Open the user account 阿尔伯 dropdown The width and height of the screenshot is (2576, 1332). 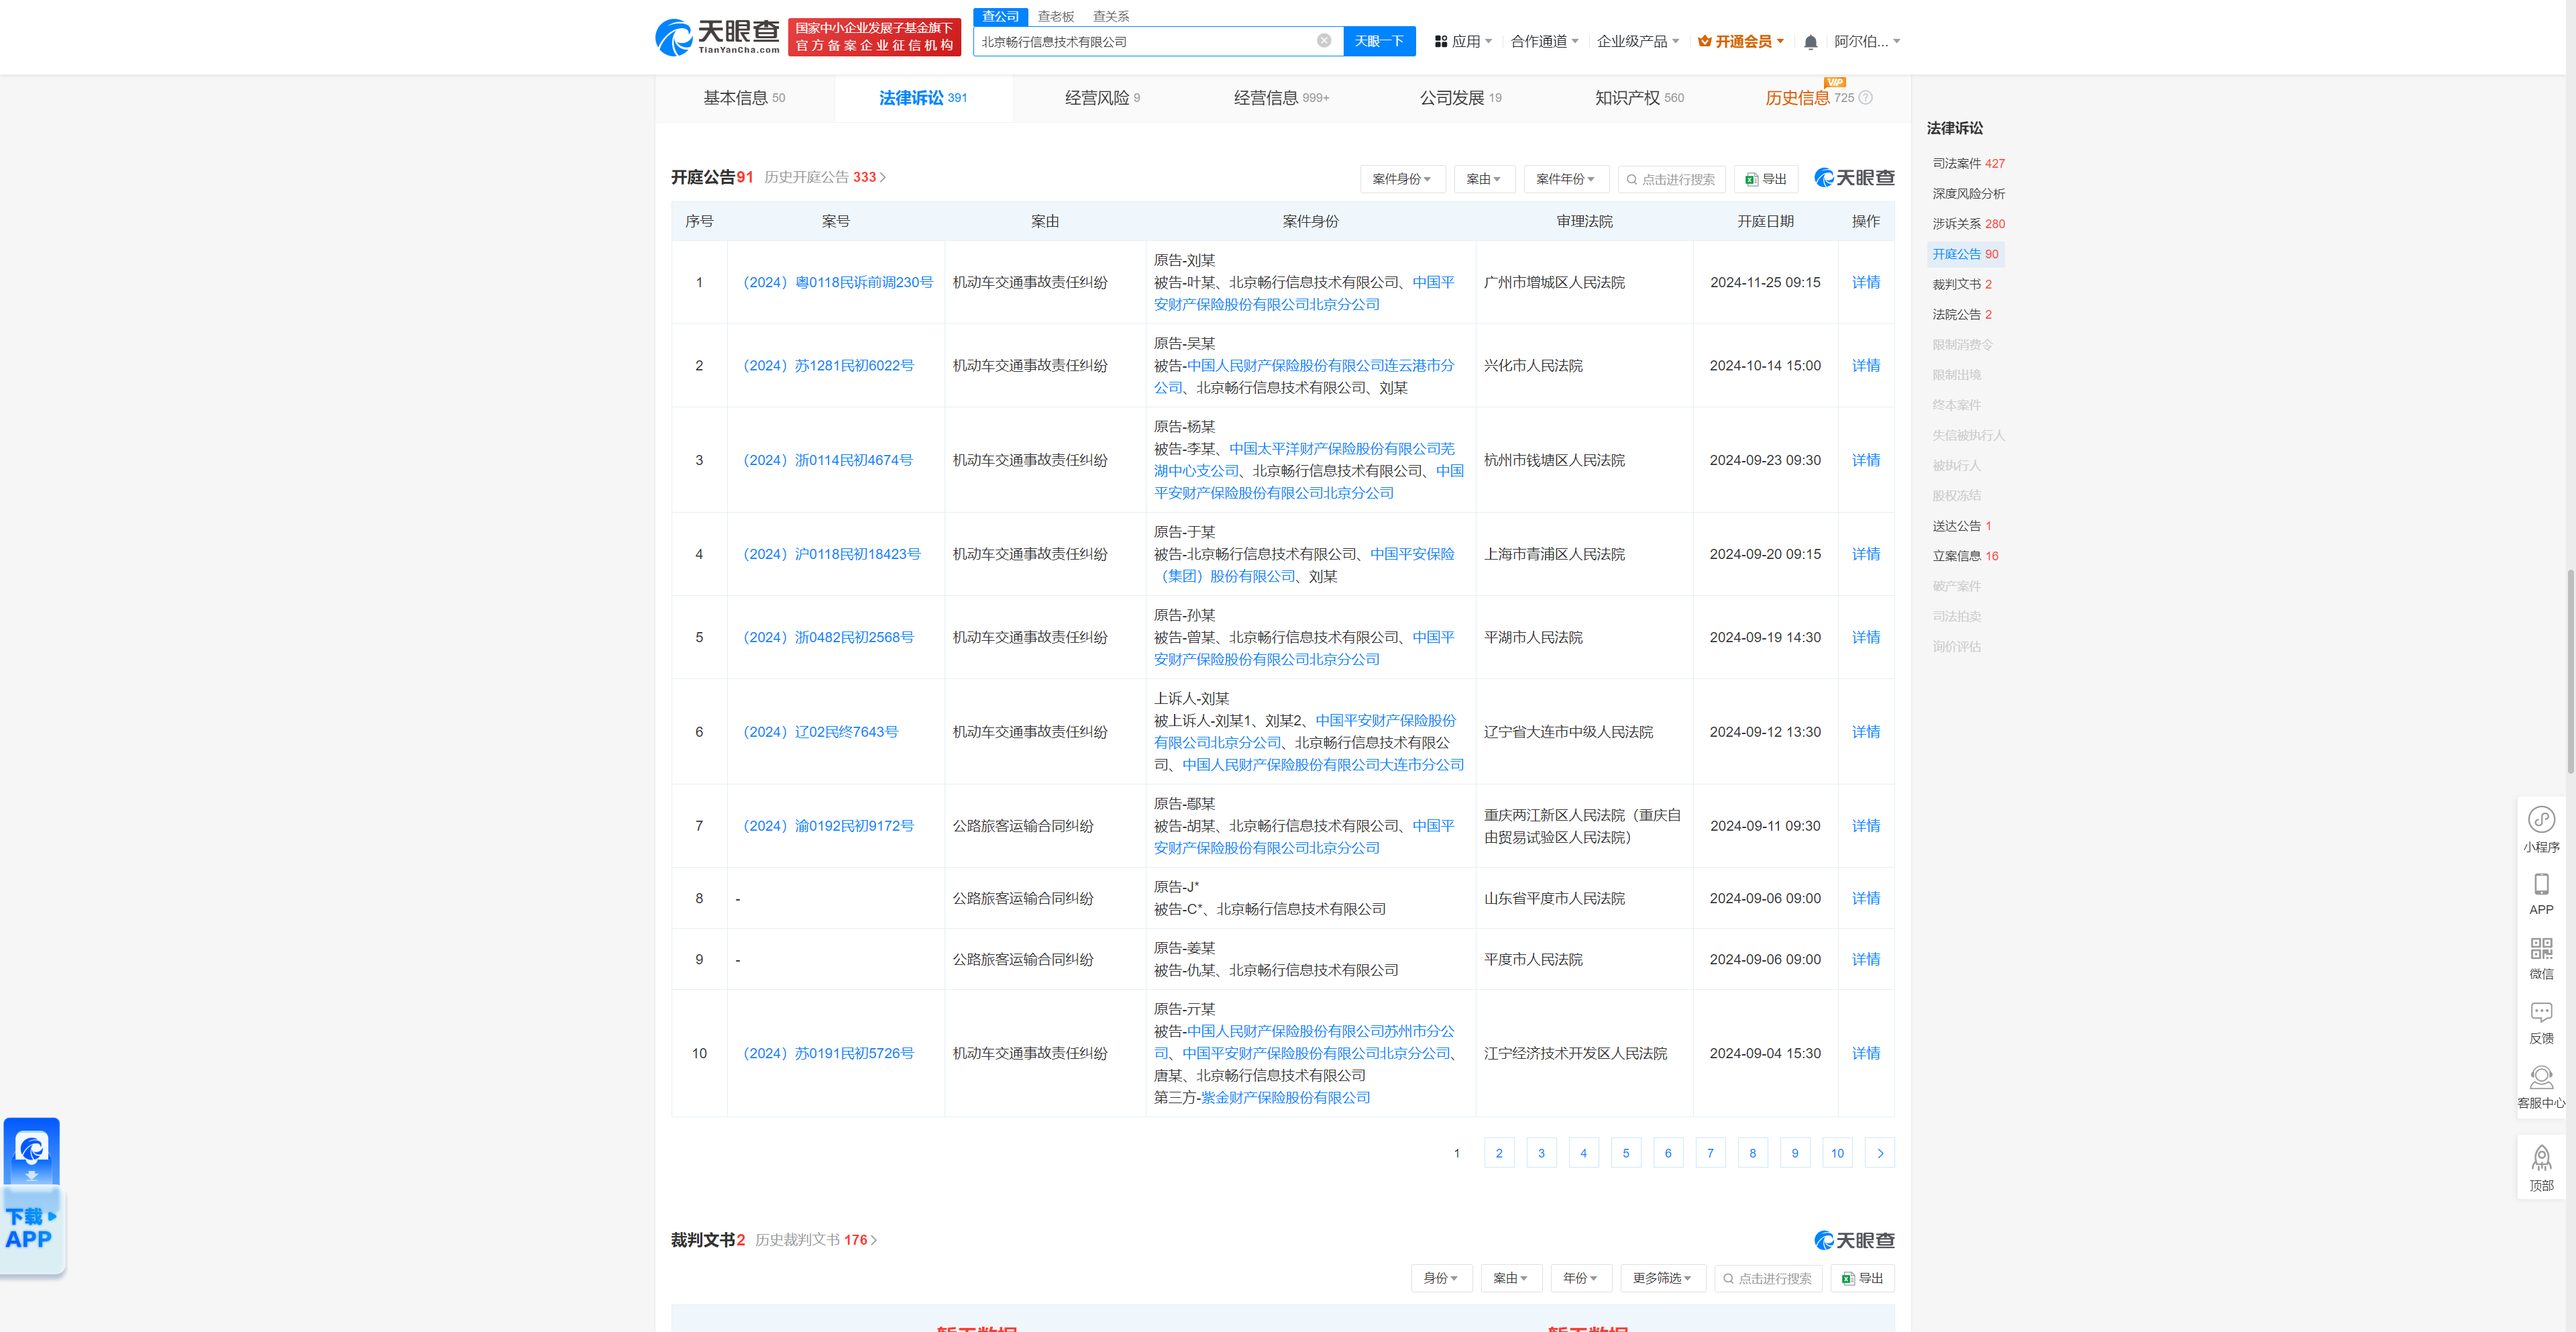pyautogui.click(x=1867, y=42)
